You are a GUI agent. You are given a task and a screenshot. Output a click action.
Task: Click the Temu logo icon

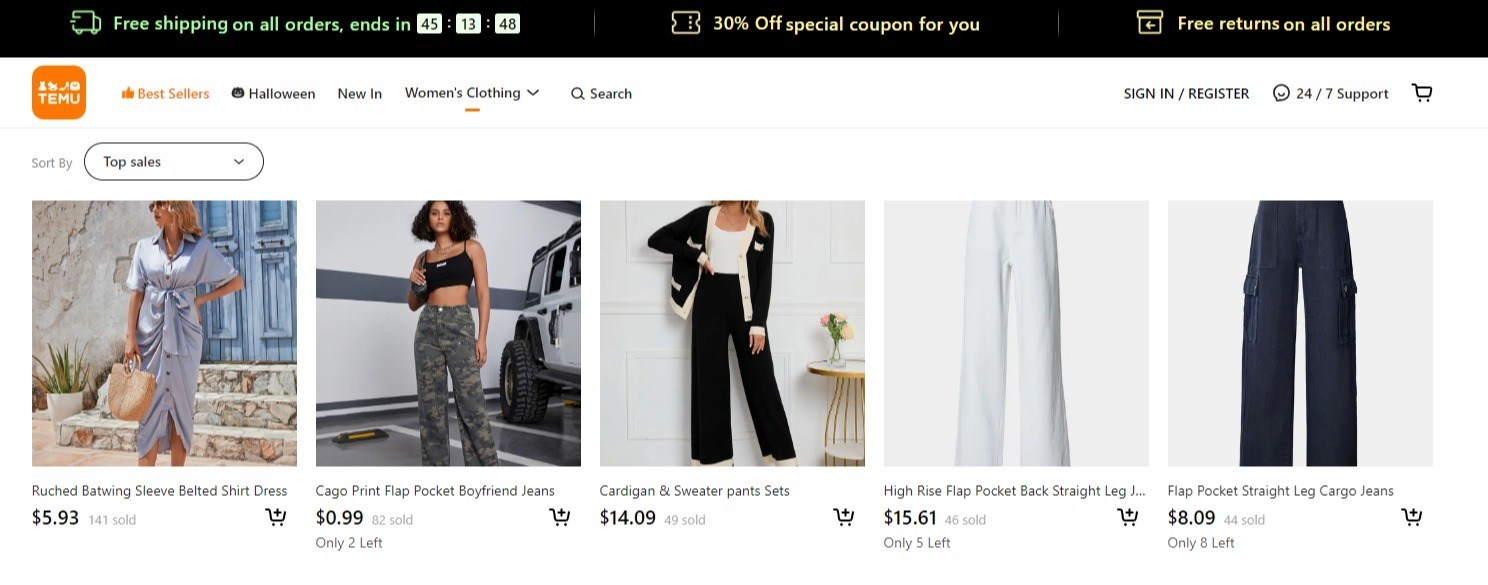[59, 93]
